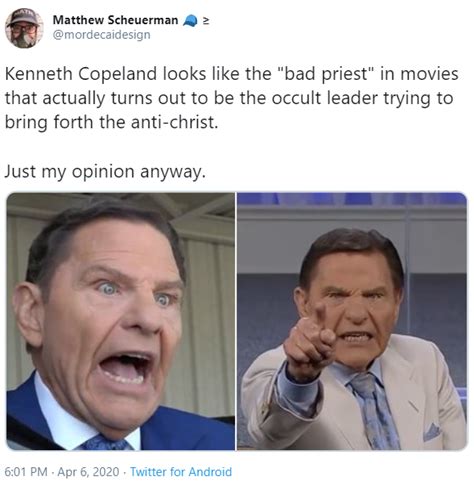Image resolution: width=474 pixels, height=485 pixels.
Task: Click the words "Kenneth Copeland" in the tweet
Action: coord(81,74)
